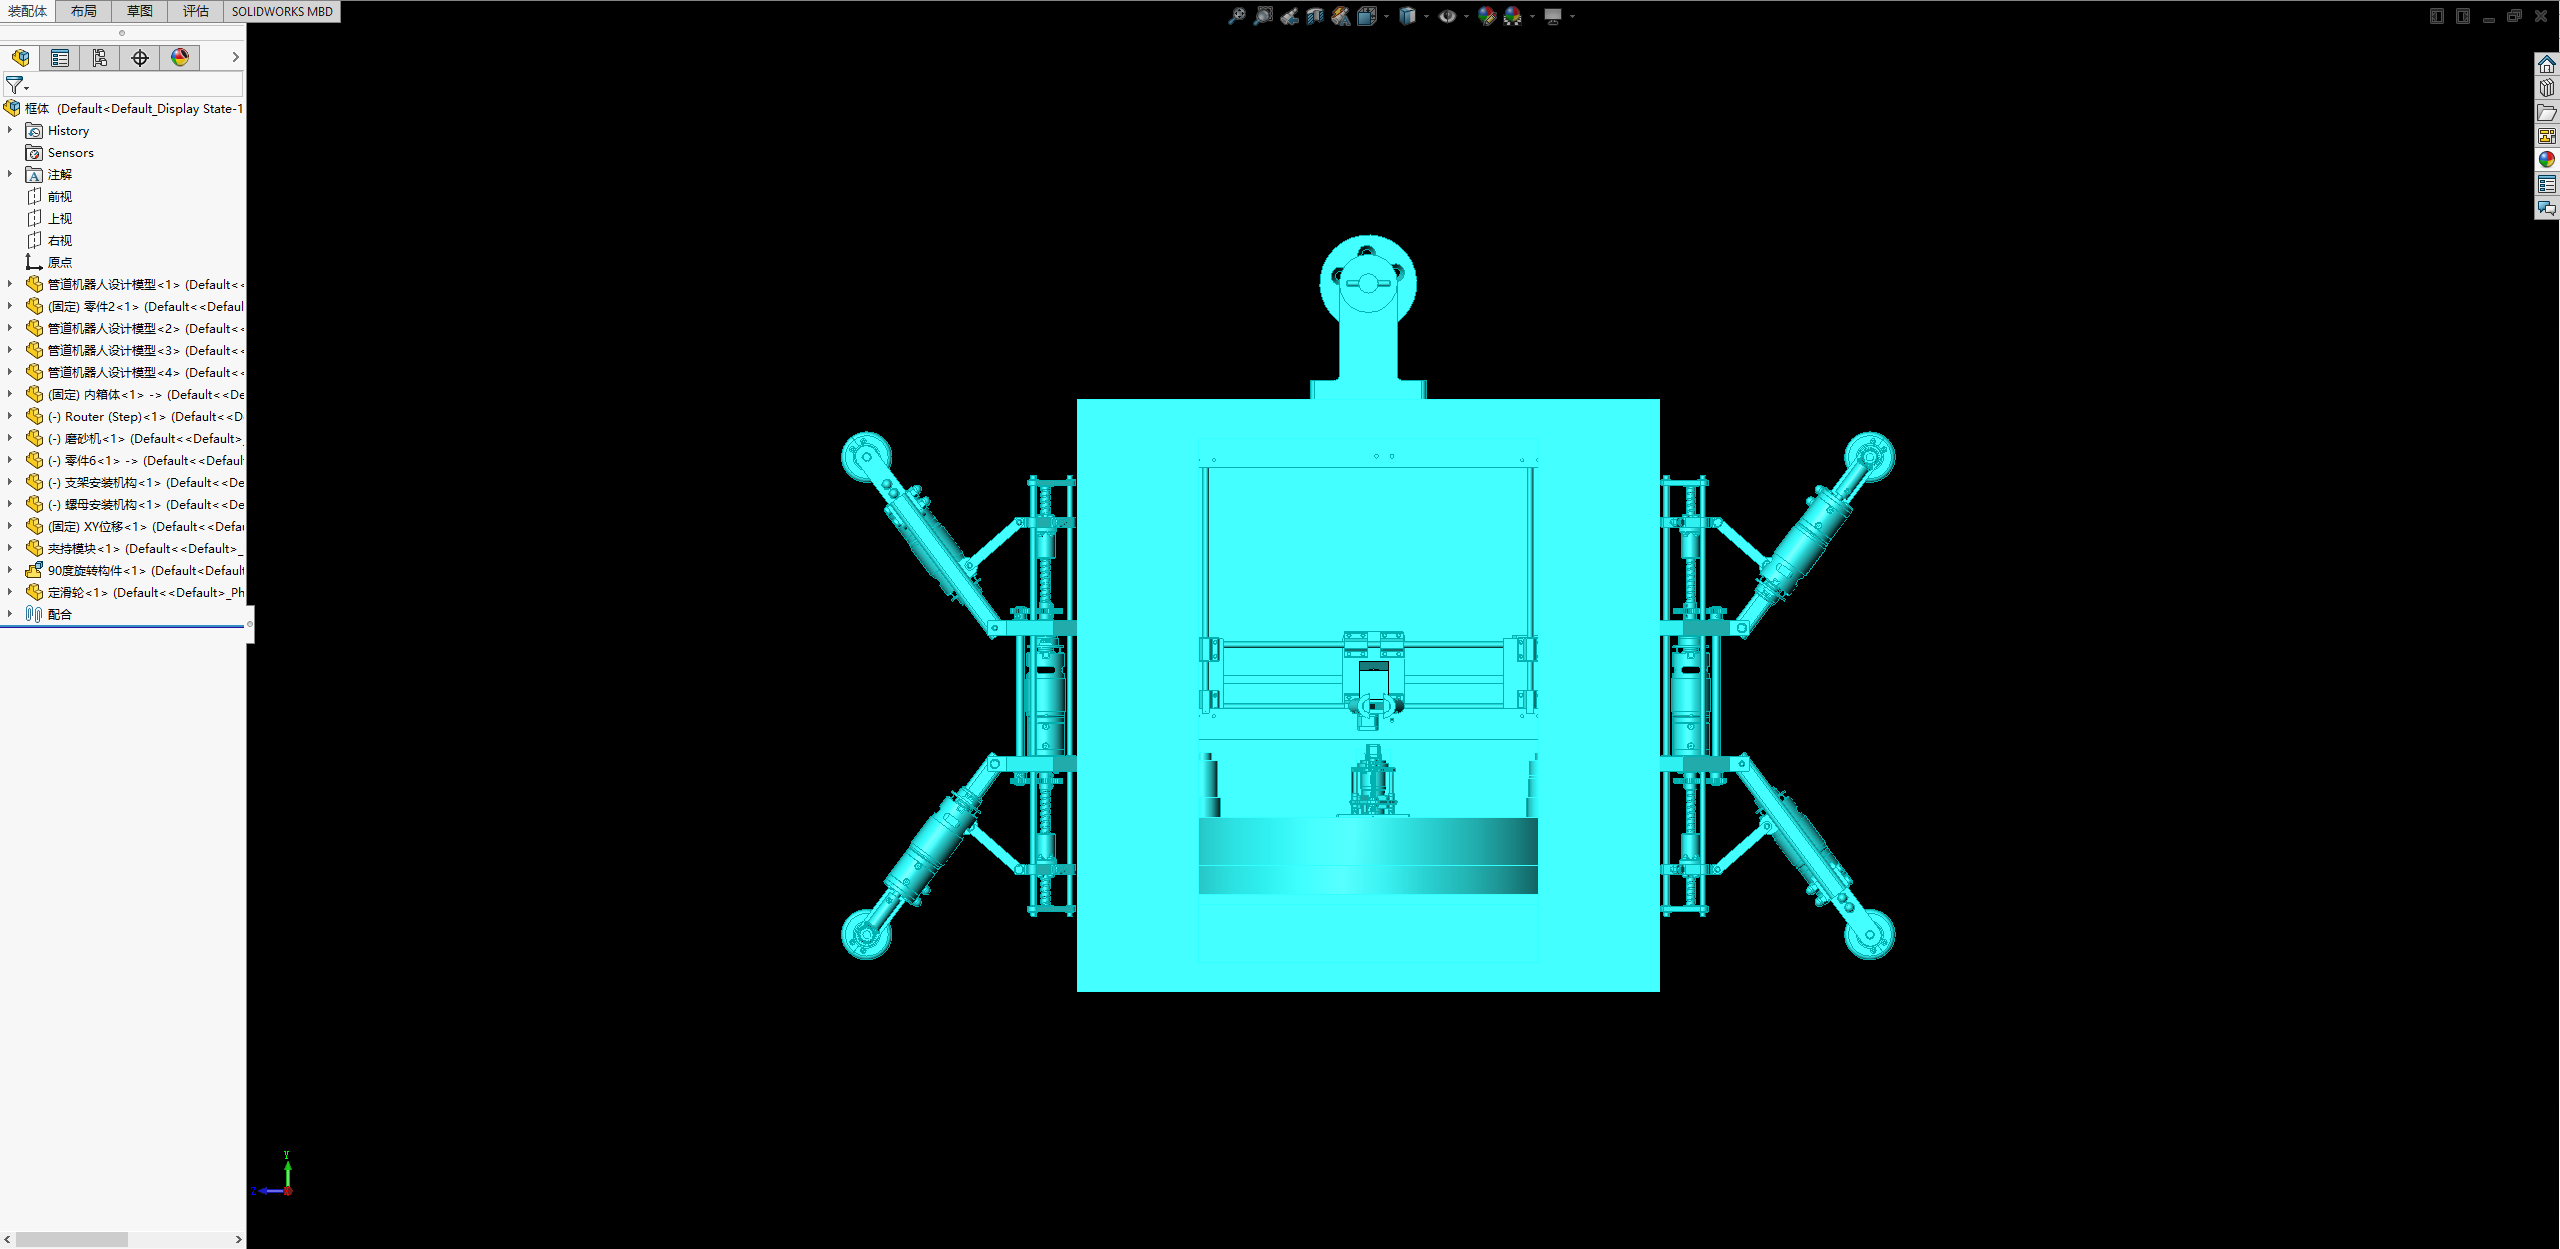Open ConfigurationManager panel tab
This screenshot has height=1249, width=2560.
100,58
